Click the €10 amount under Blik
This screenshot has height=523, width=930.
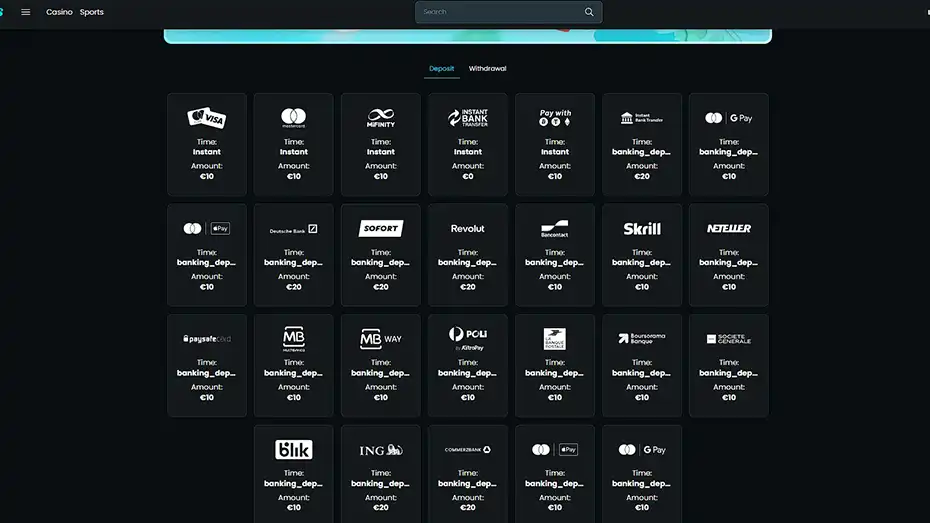click(294, 508)
